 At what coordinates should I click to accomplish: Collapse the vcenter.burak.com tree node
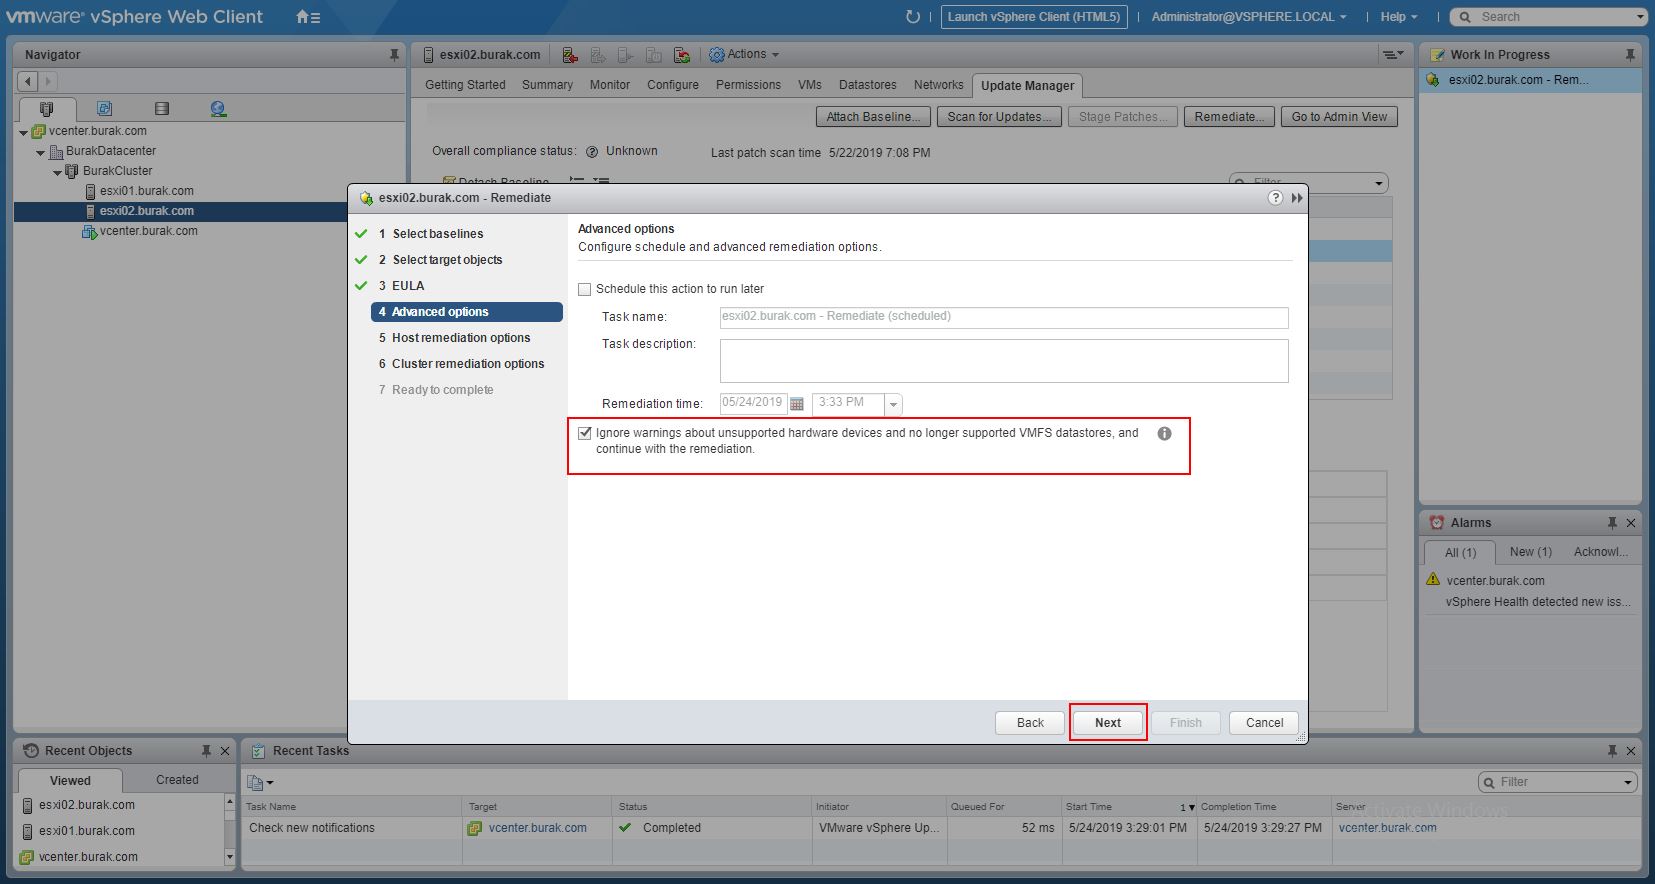tap(23, 132)
